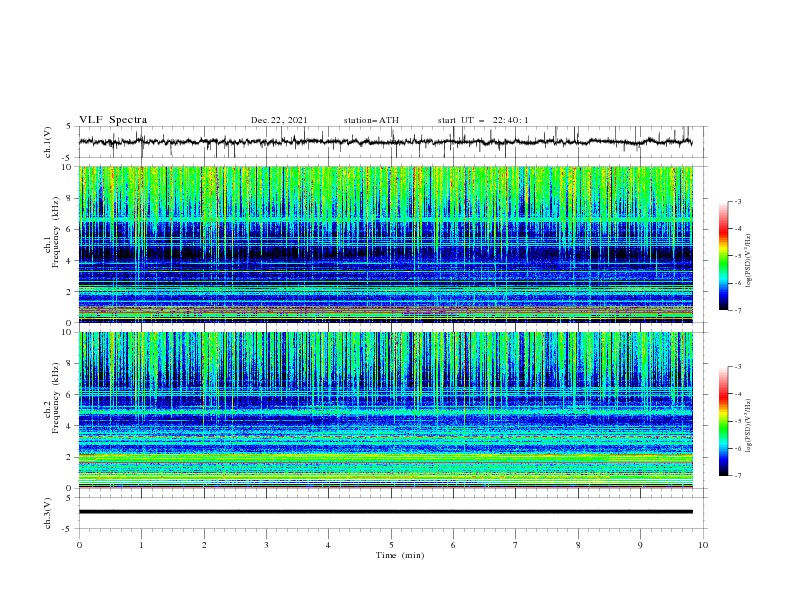792x612 pixels.
Task: Select the "Dec. 22, 2021" date text
Action: (x=279, y=120)
